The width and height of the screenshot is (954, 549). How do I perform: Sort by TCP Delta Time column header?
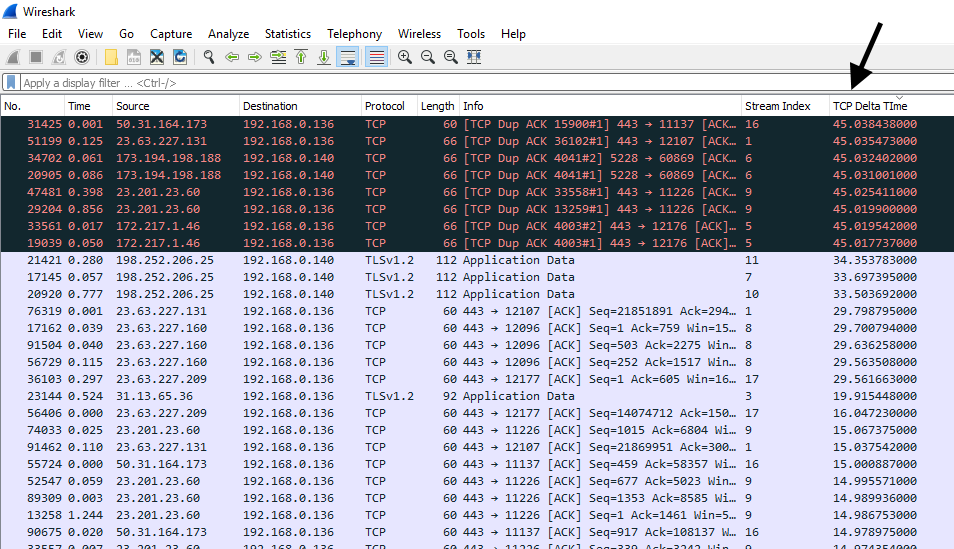(x=891, y=106)
